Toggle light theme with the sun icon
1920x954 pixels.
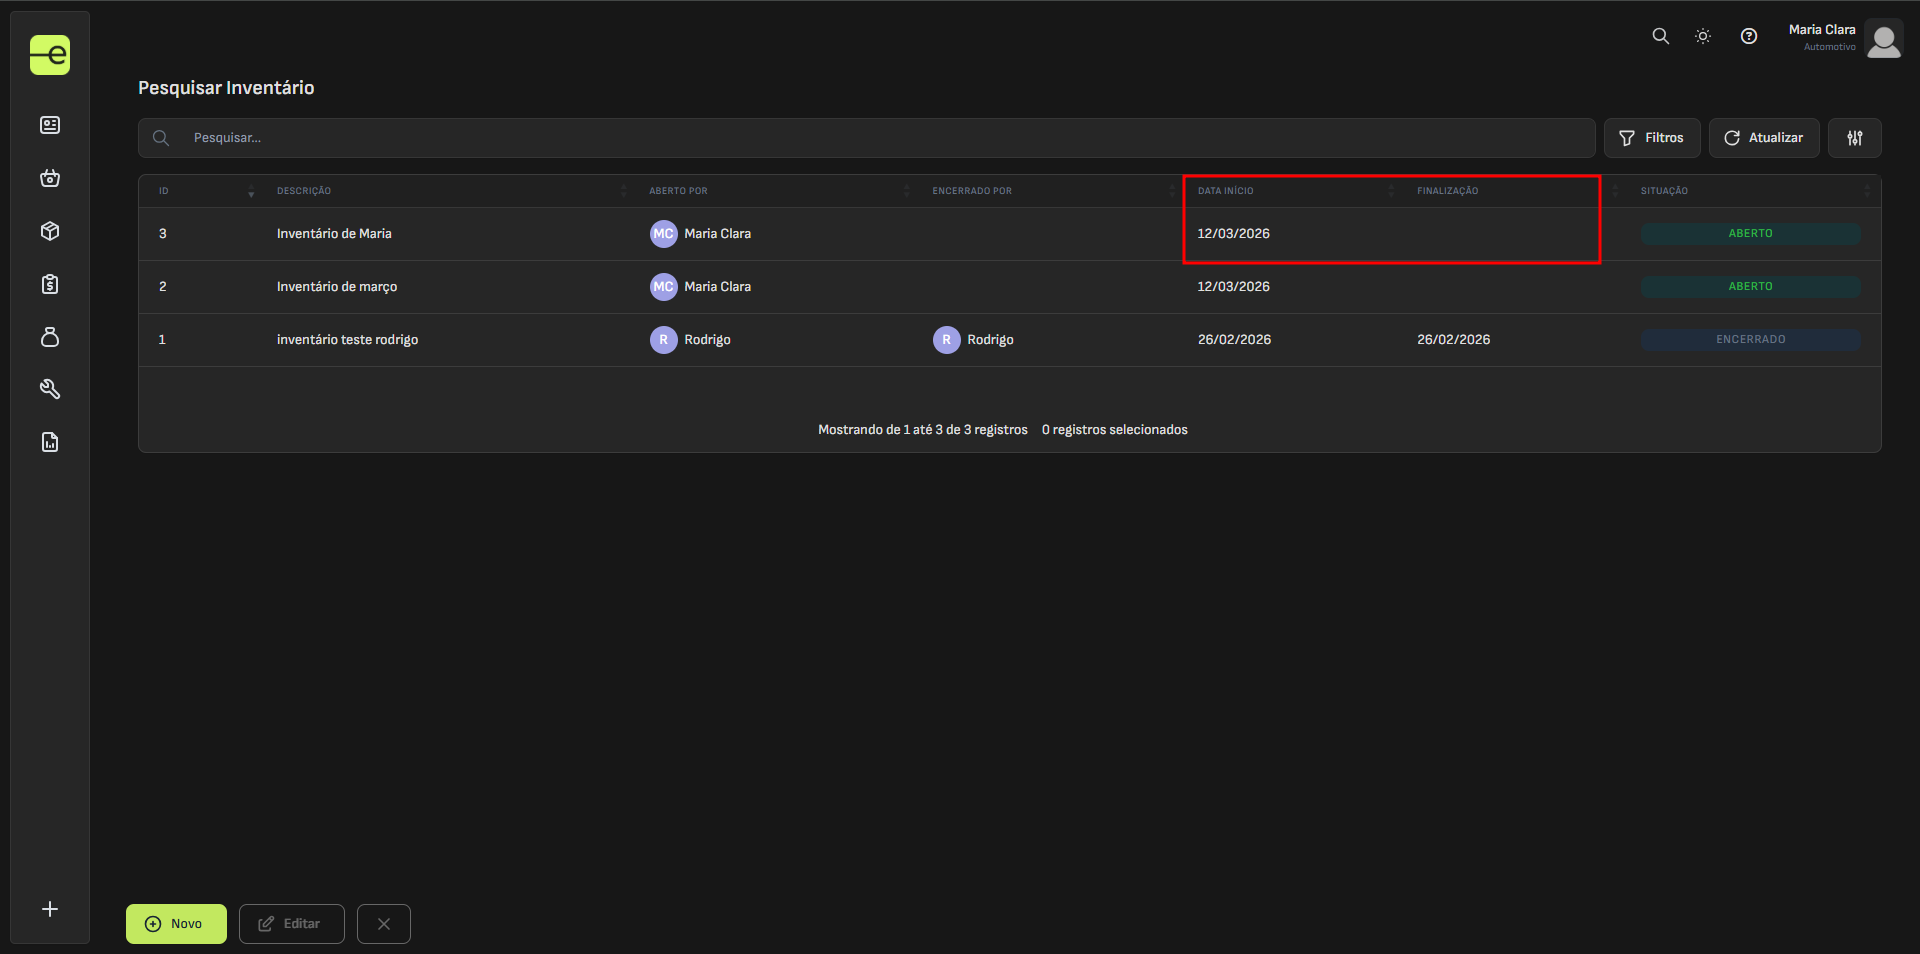click(x=1703, y=36)
